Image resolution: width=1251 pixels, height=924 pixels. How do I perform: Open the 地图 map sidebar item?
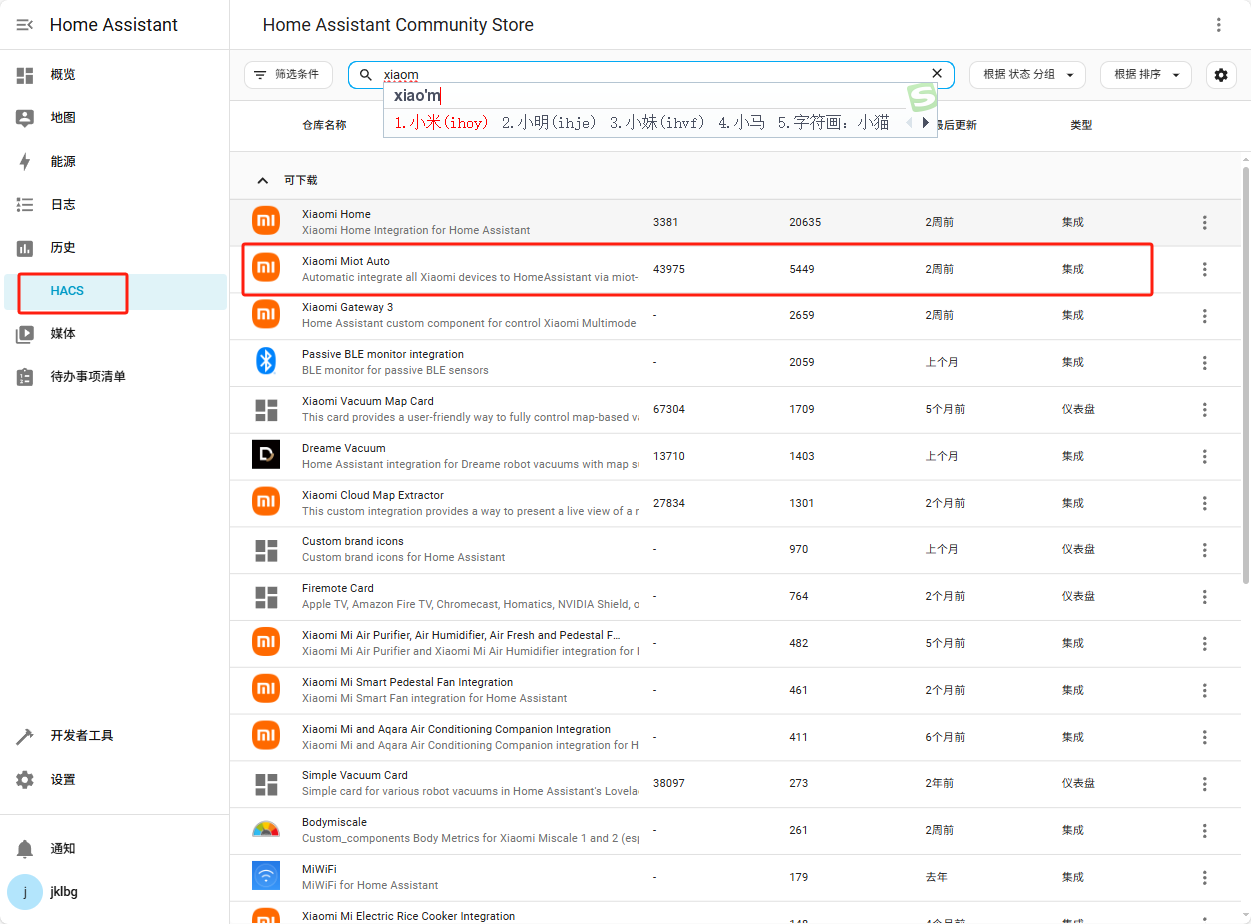click(115, 118)
